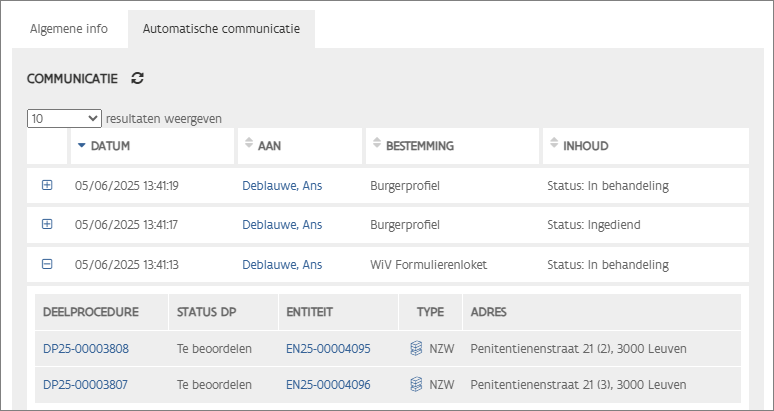Open deelprocedure DP25-00003808
The width and height of the screenshot is (774, 411).
tap(86, 349)
